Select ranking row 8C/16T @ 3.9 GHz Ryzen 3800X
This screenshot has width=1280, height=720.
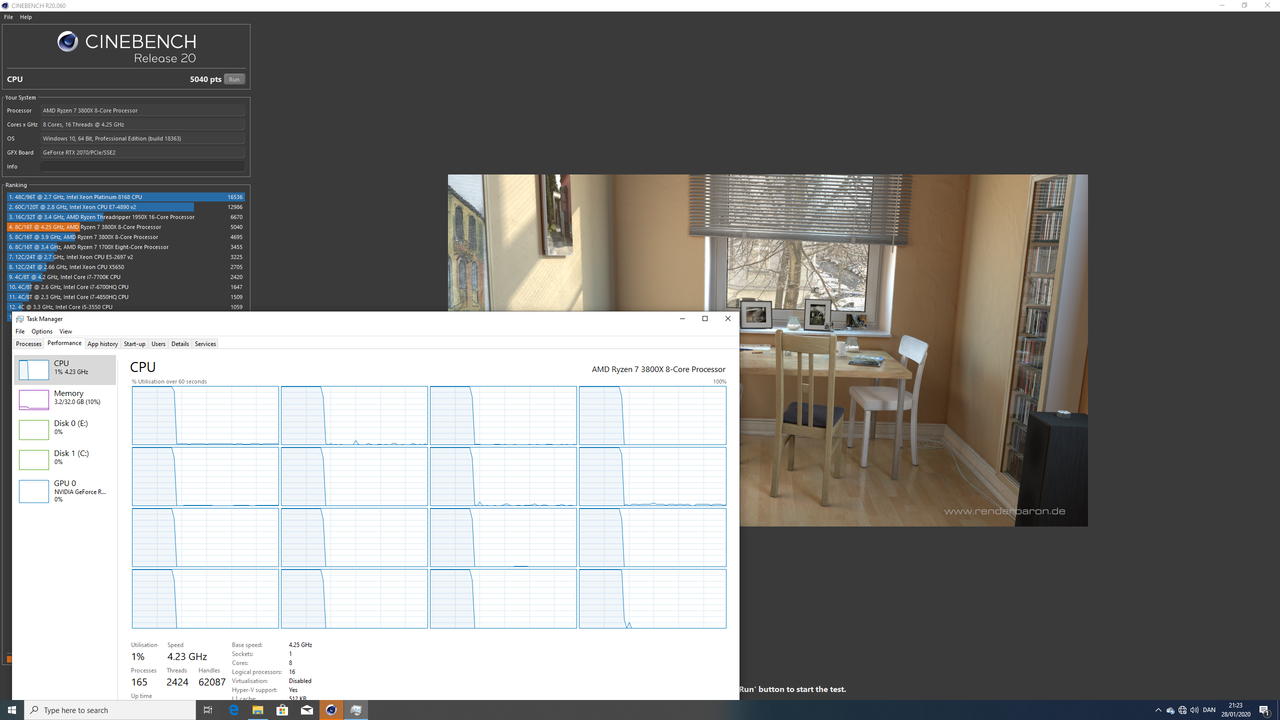[126, 237]
